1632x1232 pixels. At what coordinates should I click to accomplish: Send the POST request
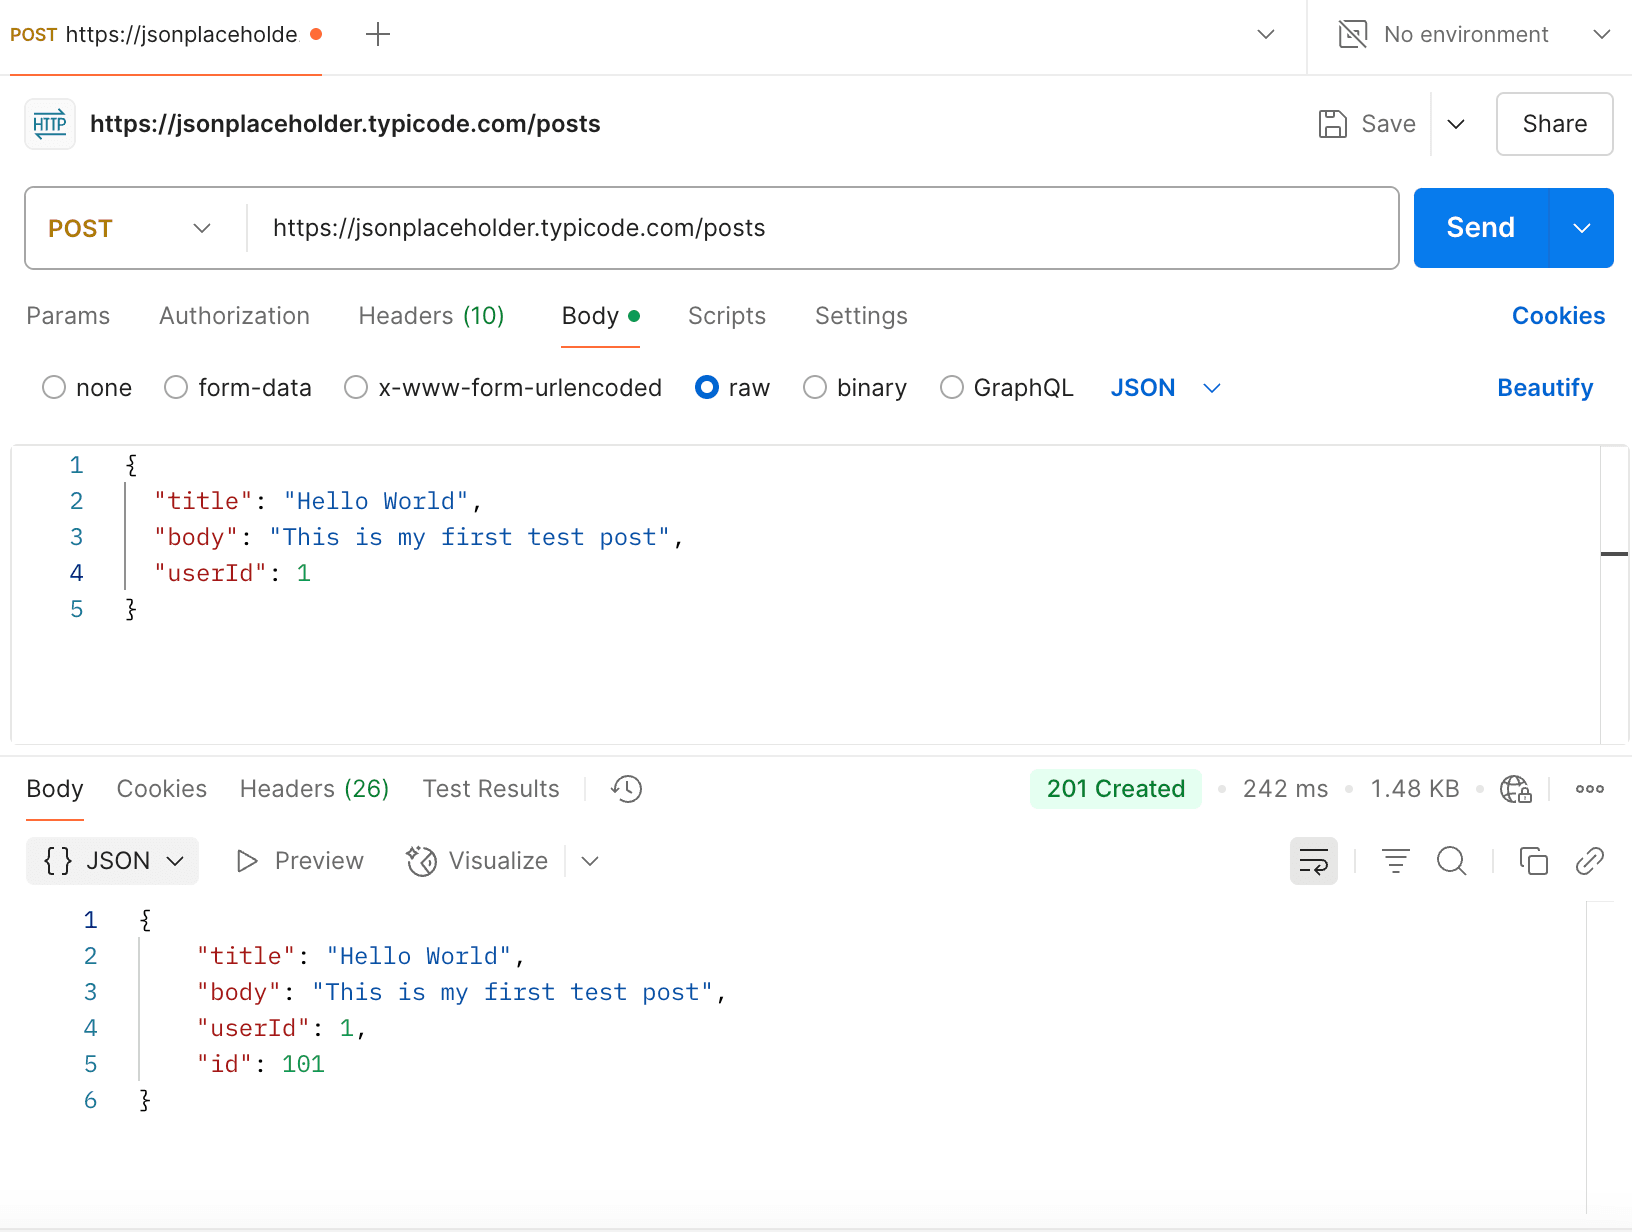(x=1480, y=228)
